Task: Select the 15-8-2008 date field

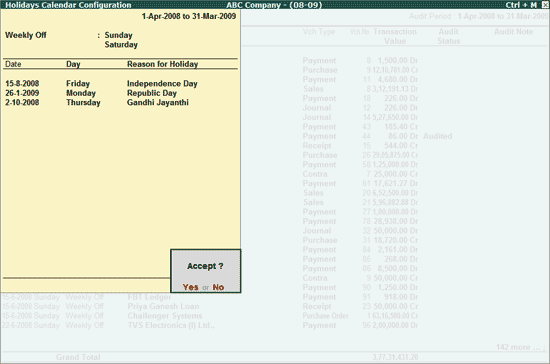Action: 22,83
